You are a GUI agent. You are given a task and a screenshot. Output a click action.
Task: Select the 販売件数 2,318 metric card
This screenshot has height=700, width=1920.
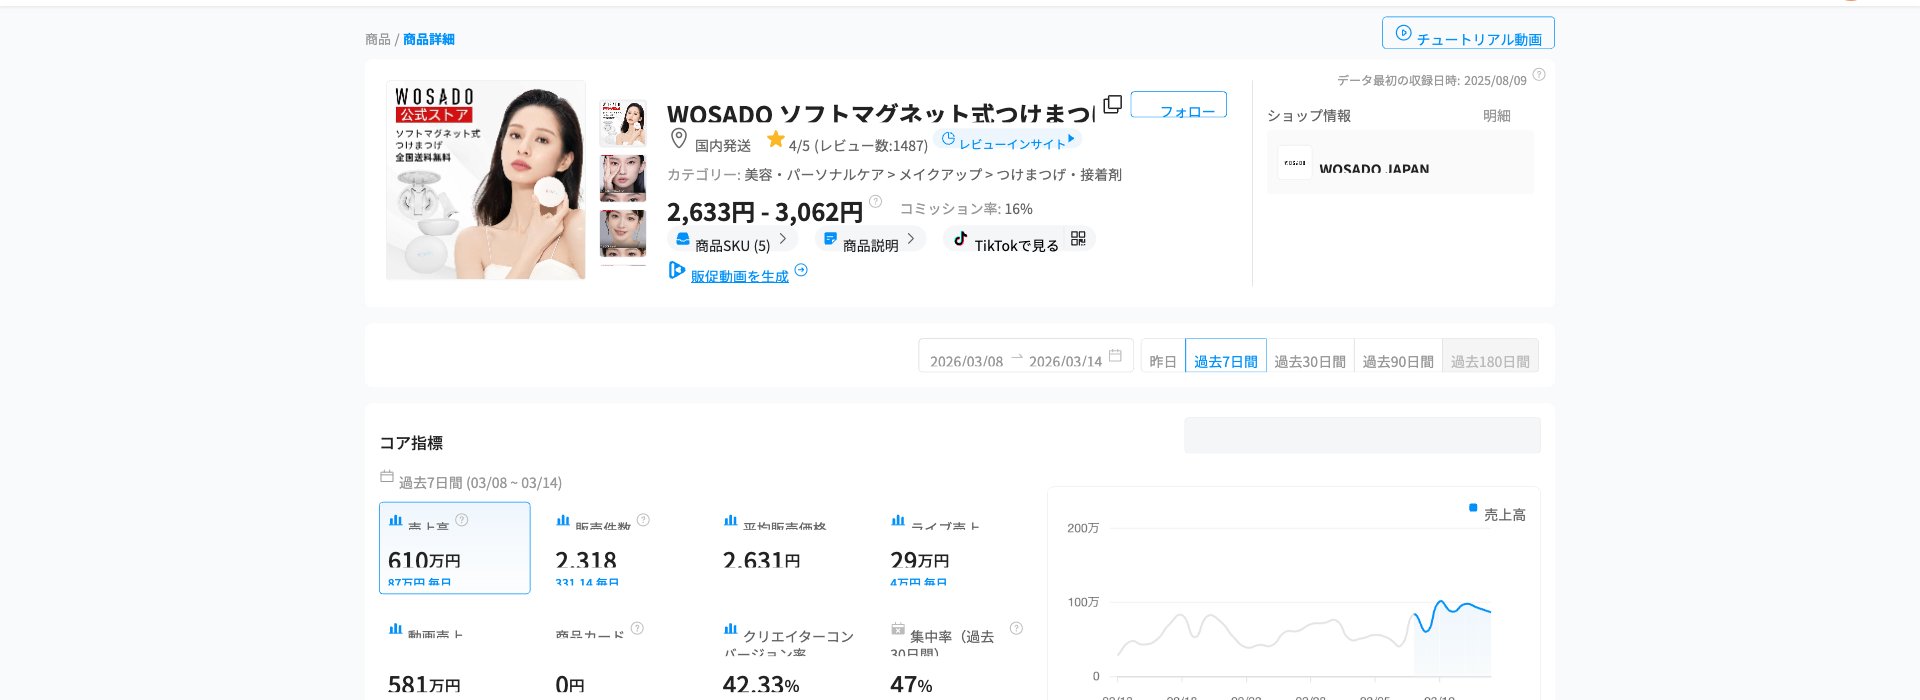coord(622,548)
